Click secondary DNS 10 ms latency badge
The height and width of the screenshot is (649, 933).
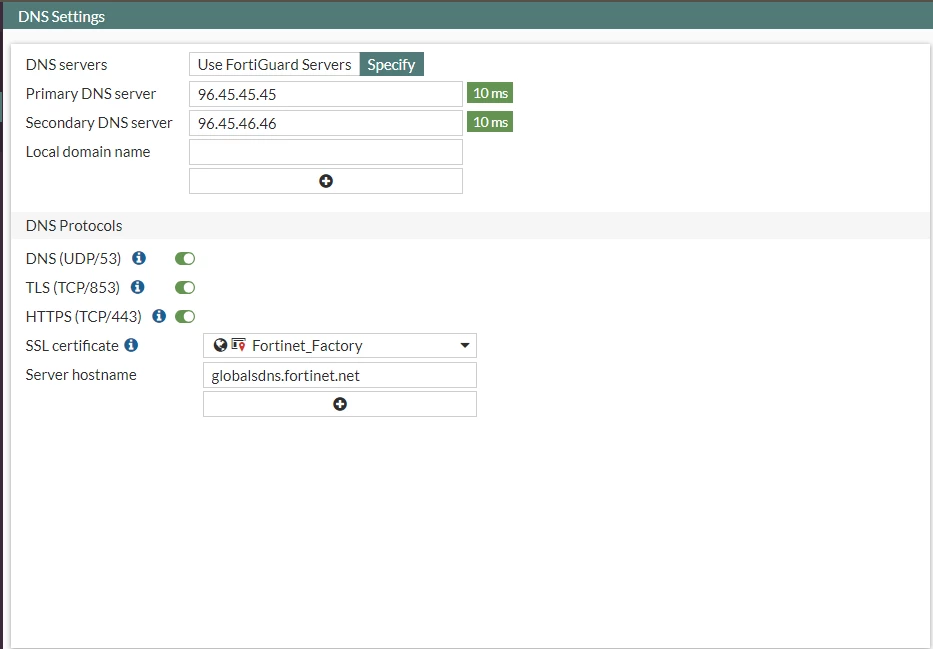[490, 122]
